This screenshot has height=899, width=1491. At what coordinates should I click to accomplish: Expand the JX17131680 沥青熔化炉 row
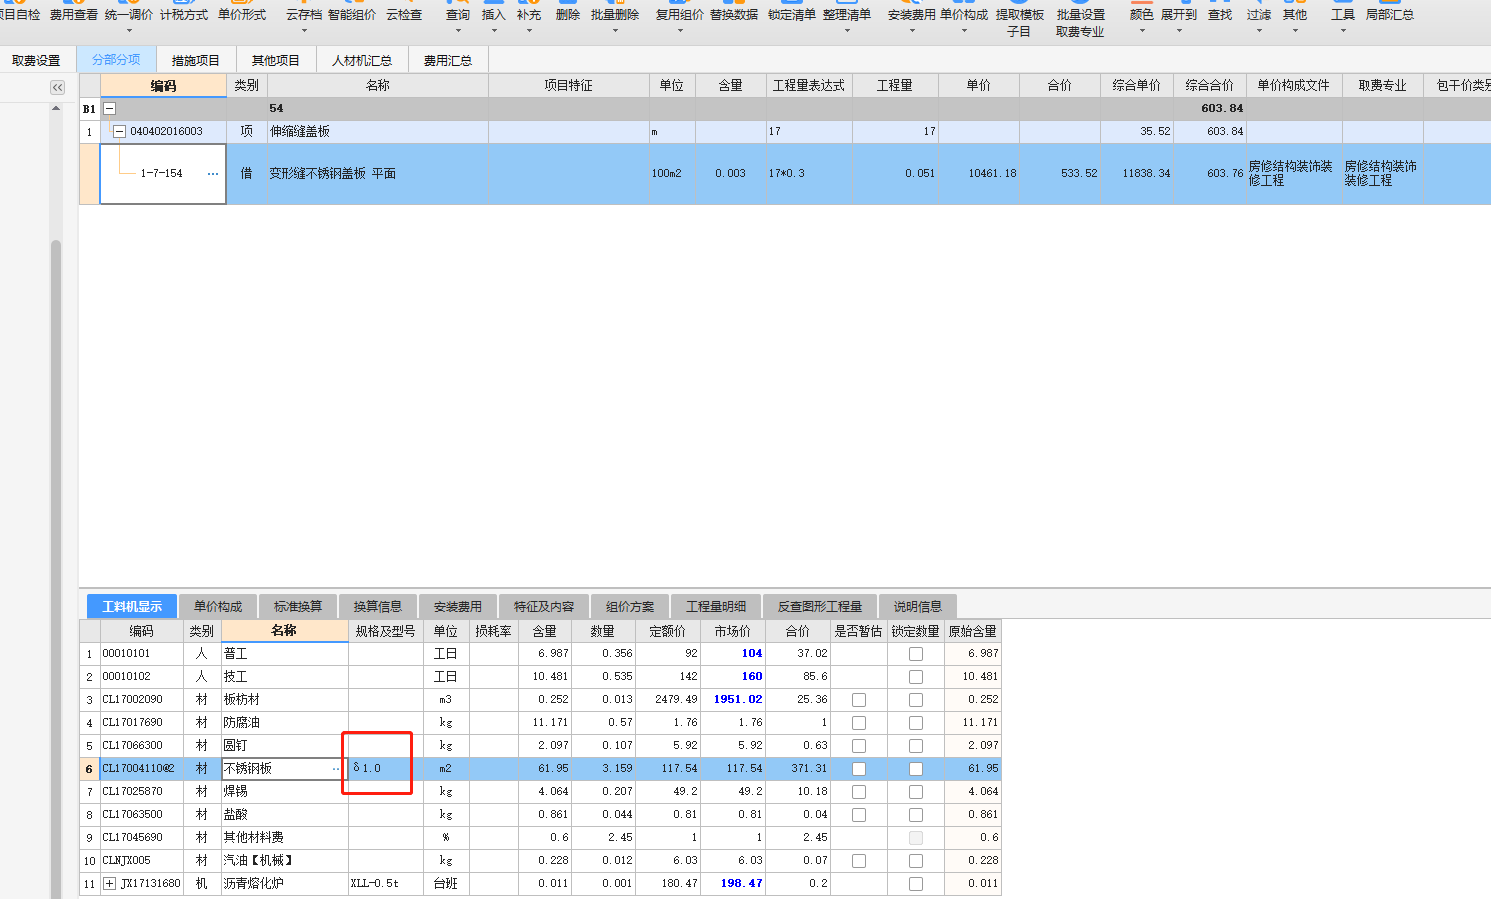click(x=110, y=884)
